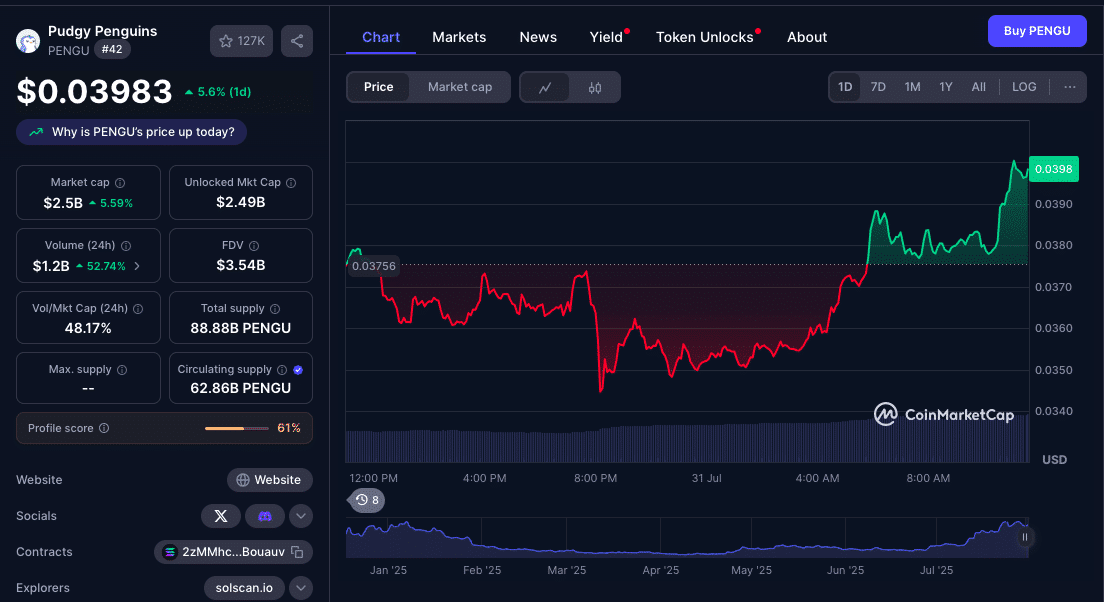
Task: Click the verified badge on Circulating supply
Action: [x=297, y=369]
